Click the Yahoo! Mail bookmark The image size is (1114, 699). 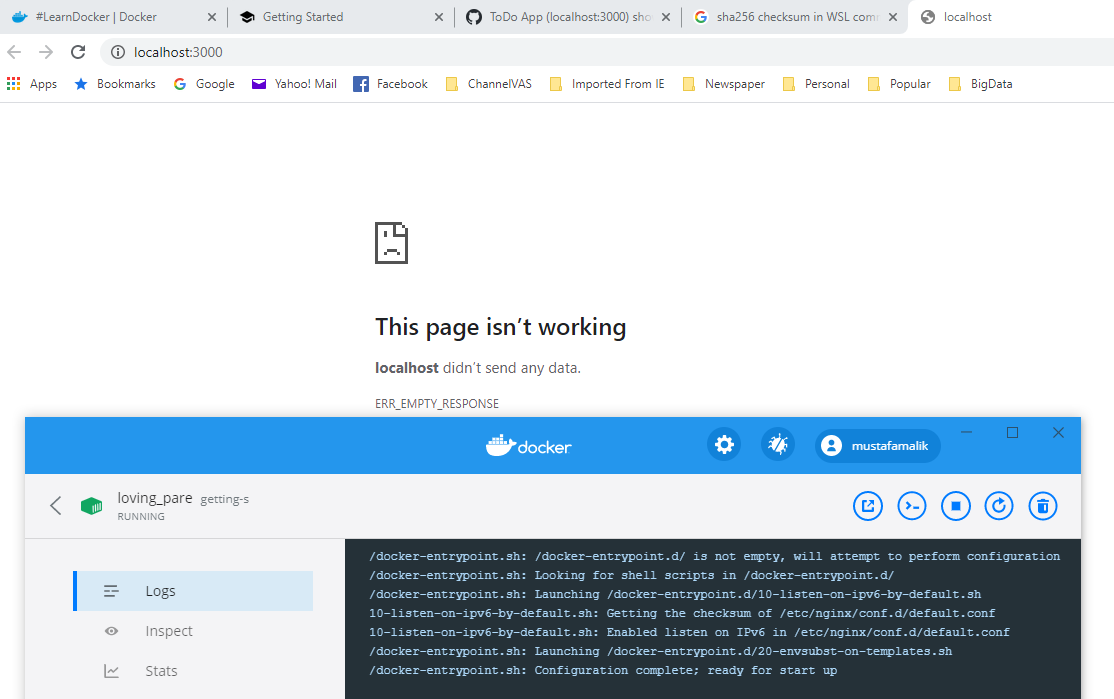tap(294, 84)
